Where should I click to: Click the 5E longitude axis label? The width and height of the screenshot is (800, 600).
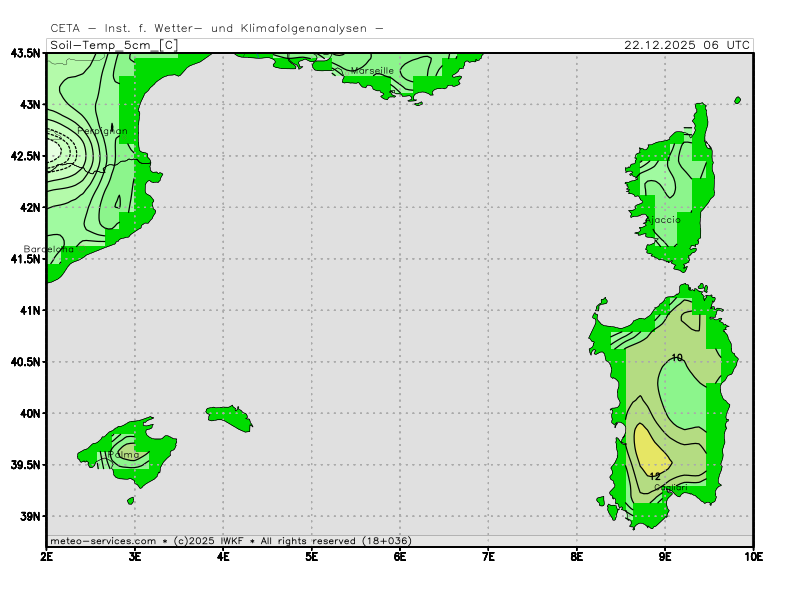[311, 555]
